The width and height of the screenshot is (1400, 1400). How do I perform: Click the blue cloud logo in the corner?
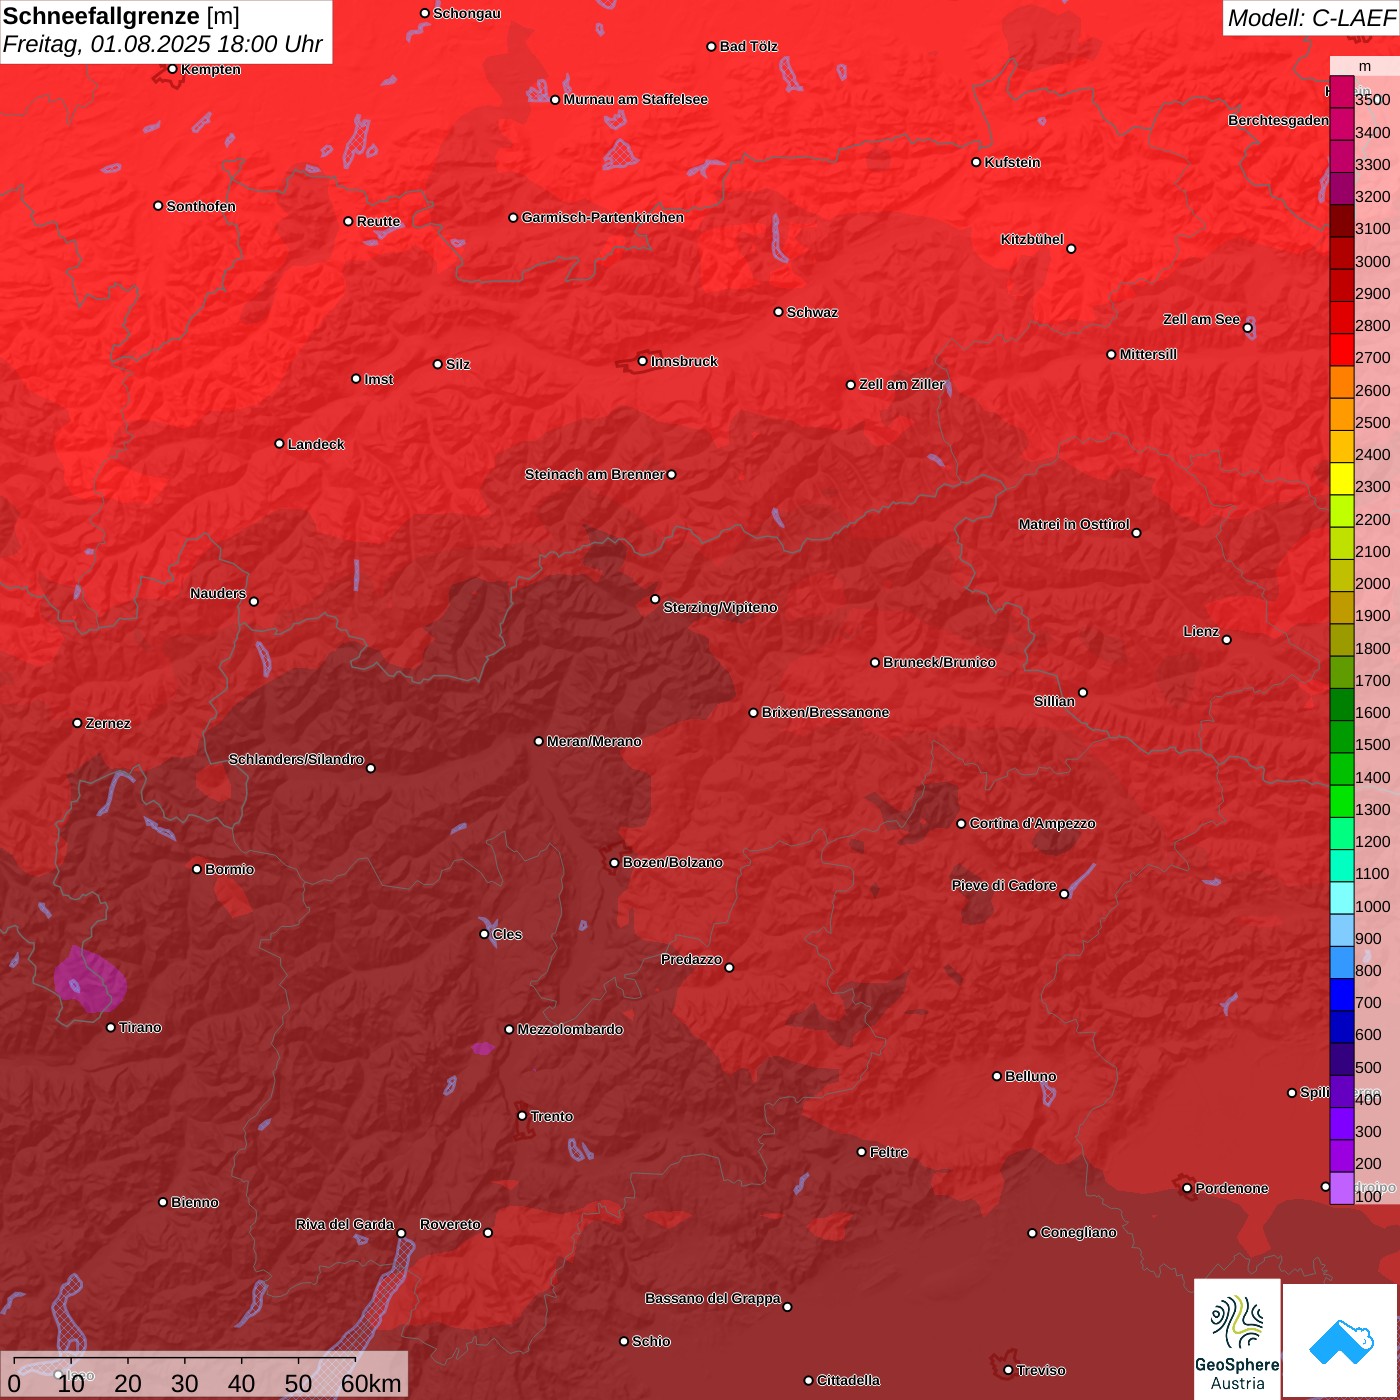click(x=1341, y=1342)
